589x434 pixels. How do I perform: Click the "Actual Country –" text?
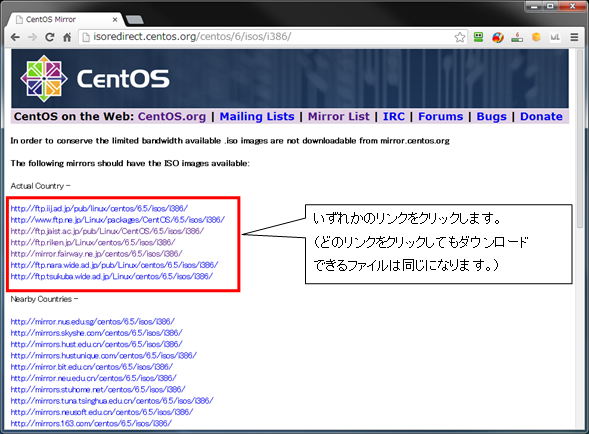pos(41,186)
